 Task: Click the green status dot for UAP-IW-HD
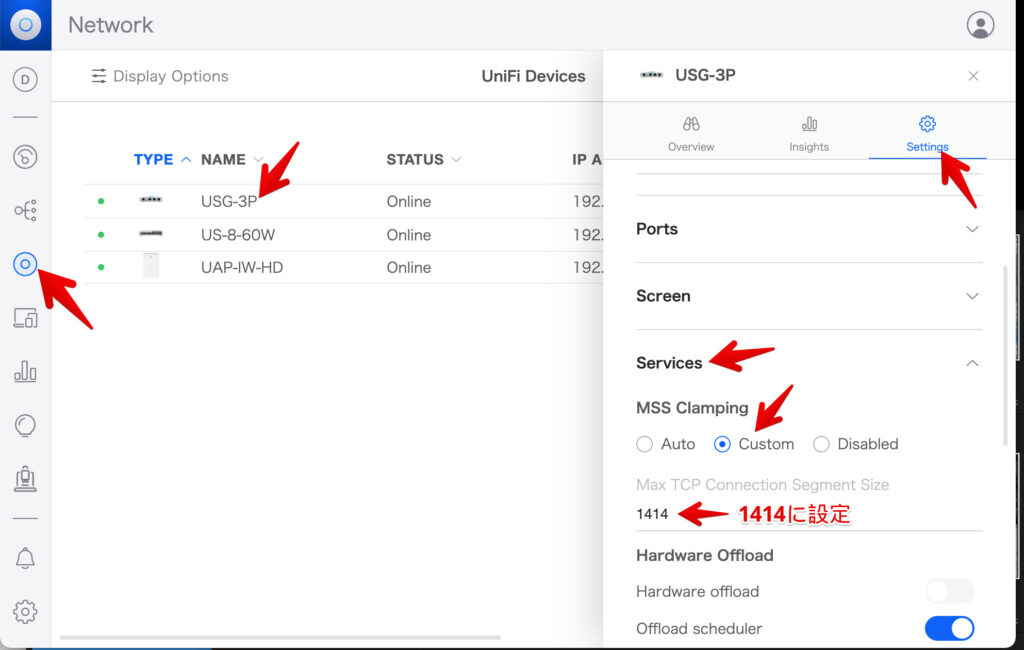(101, 267)
